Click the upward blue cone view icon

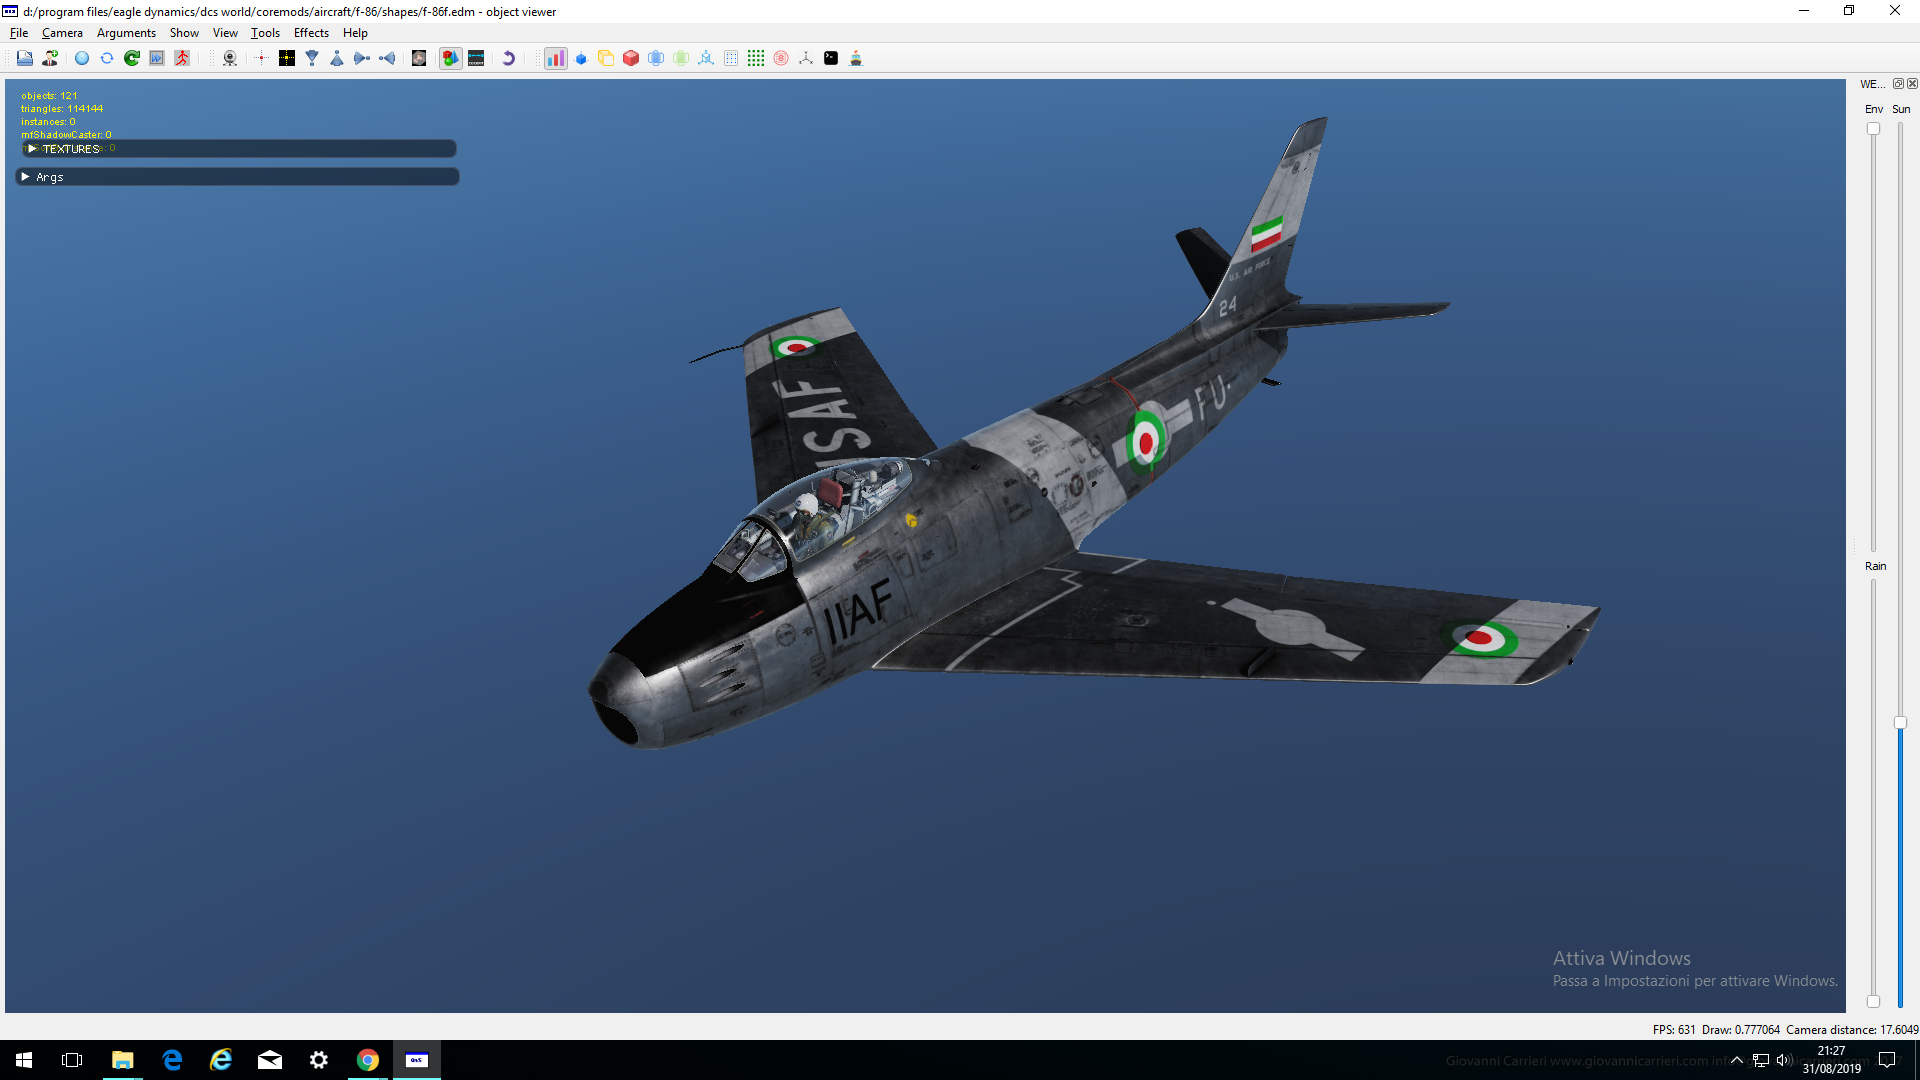point(337,58)
